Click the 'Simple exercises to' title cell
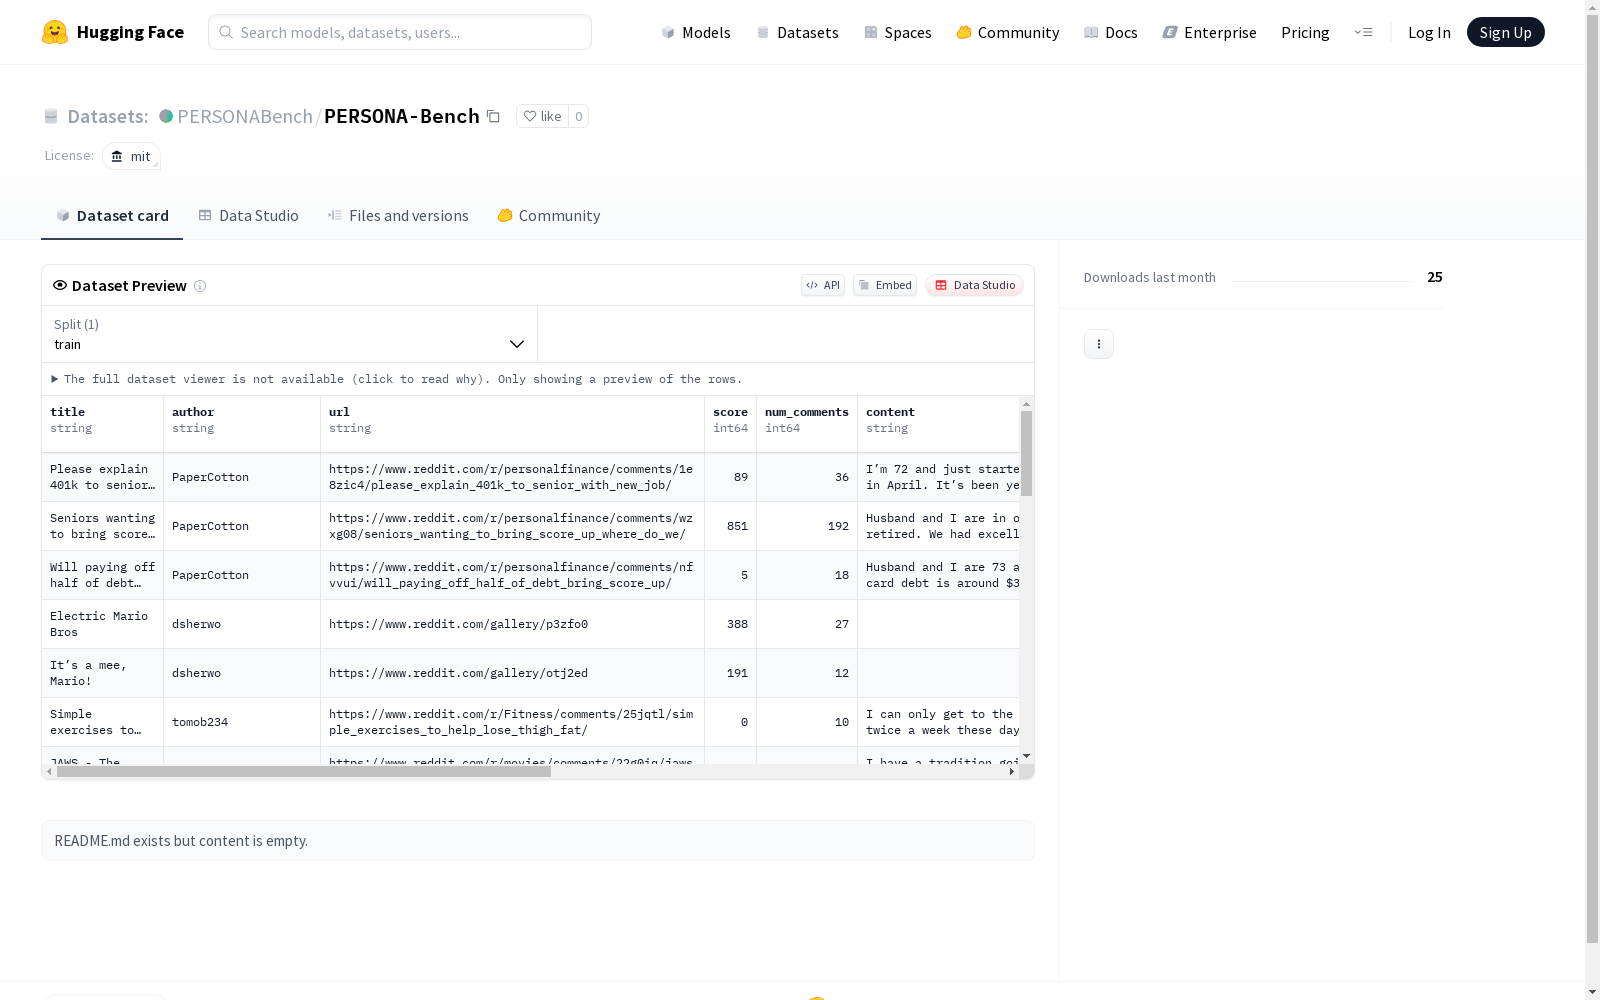 tap(103, 722)
